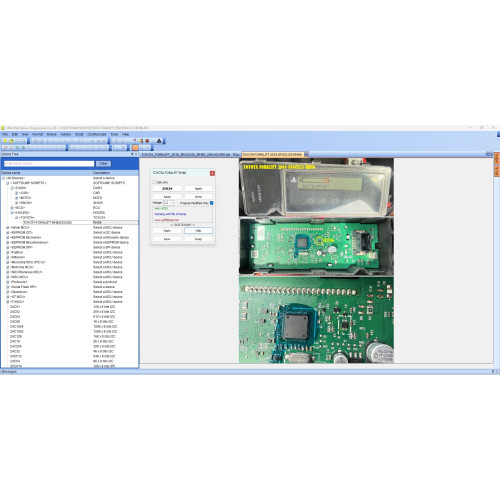Close the Device Tree panel

(x=136, y=154)
